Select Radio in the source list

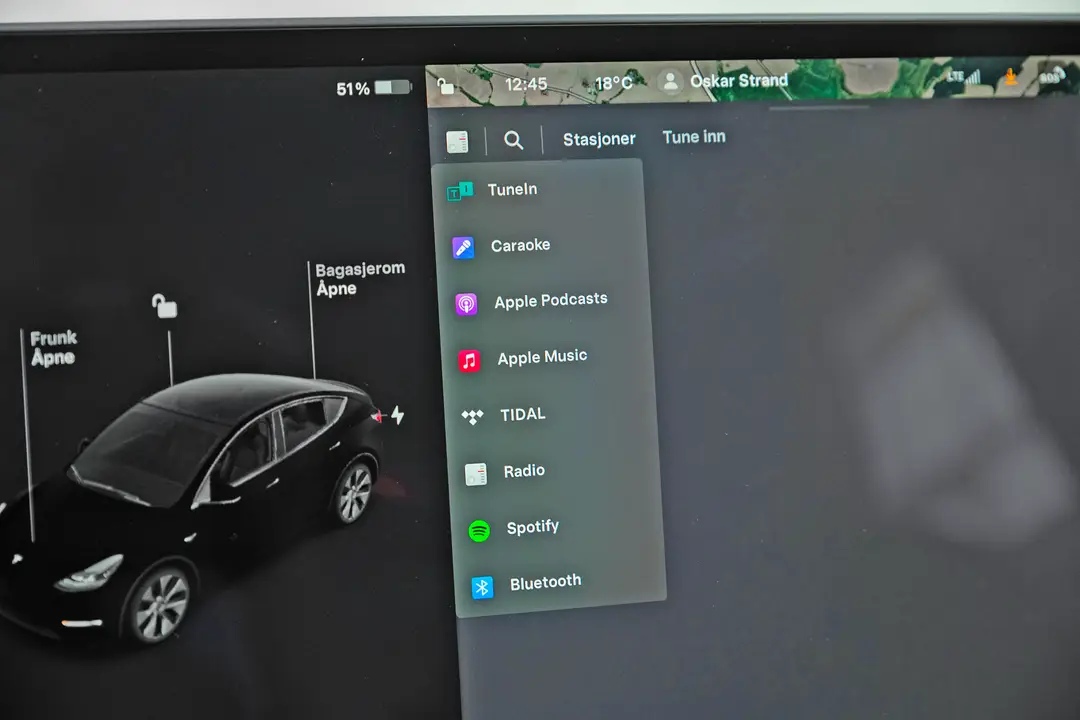pos(552,471)
